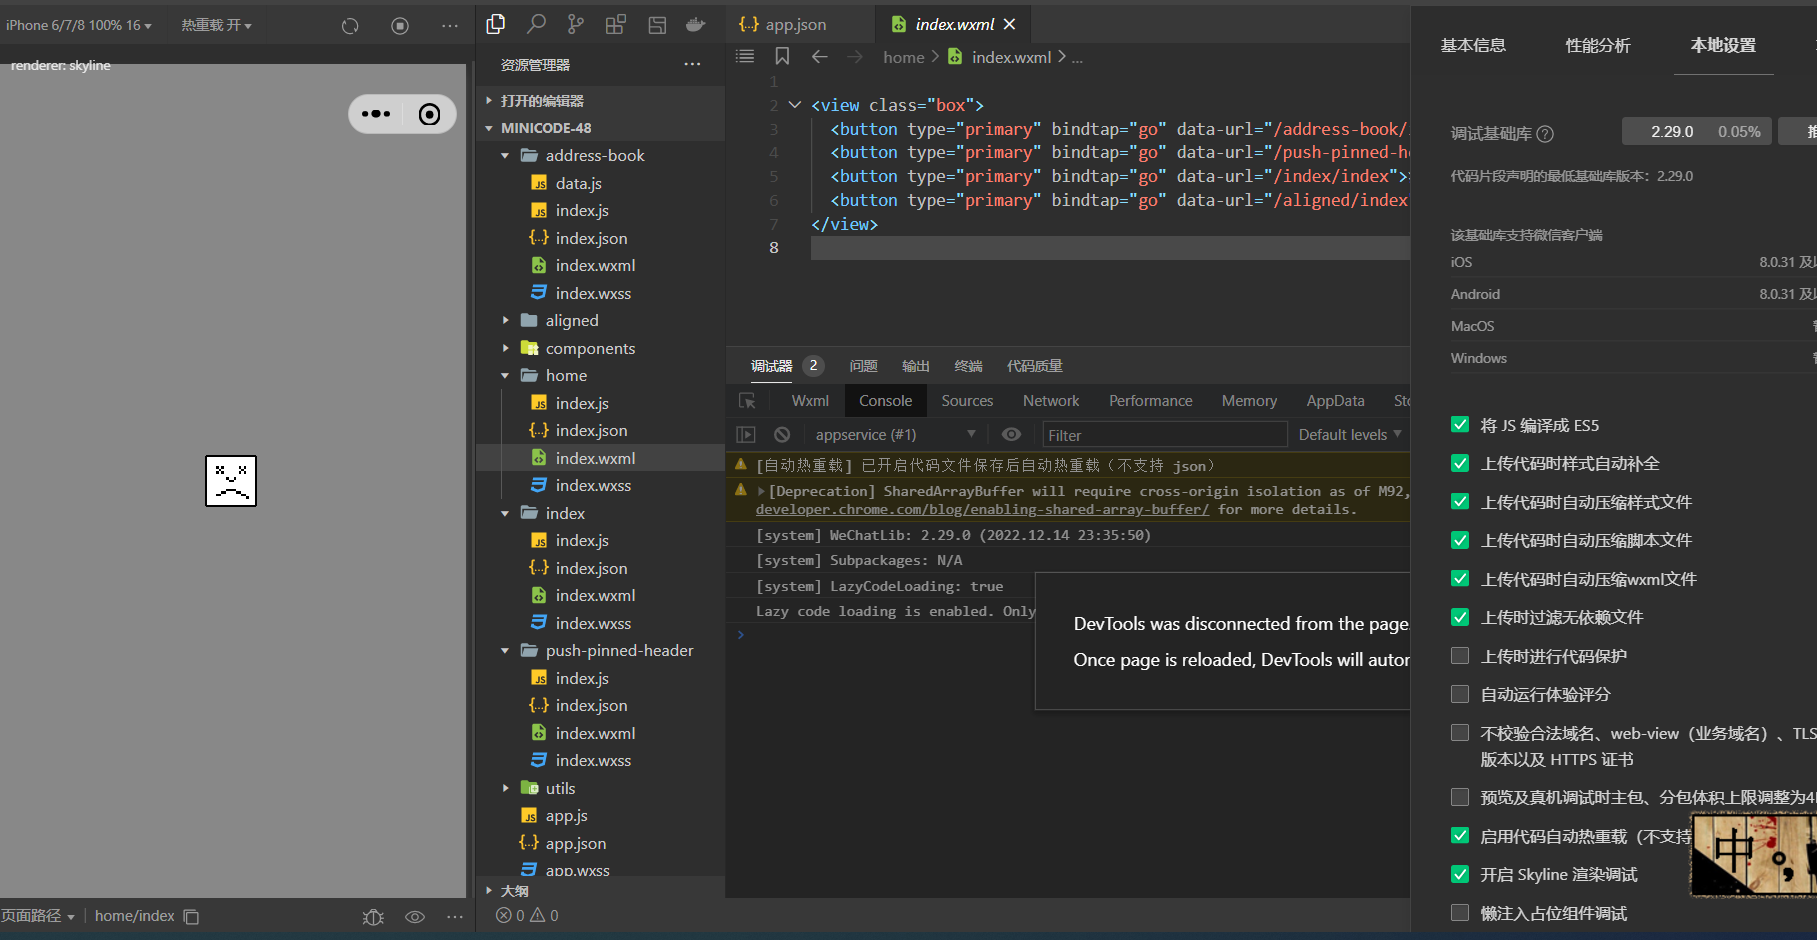Viewport: 1817px width, 940px height.
Task: Open the Search magnifier icon in activity bar
Action: click(x=537, y=24)
